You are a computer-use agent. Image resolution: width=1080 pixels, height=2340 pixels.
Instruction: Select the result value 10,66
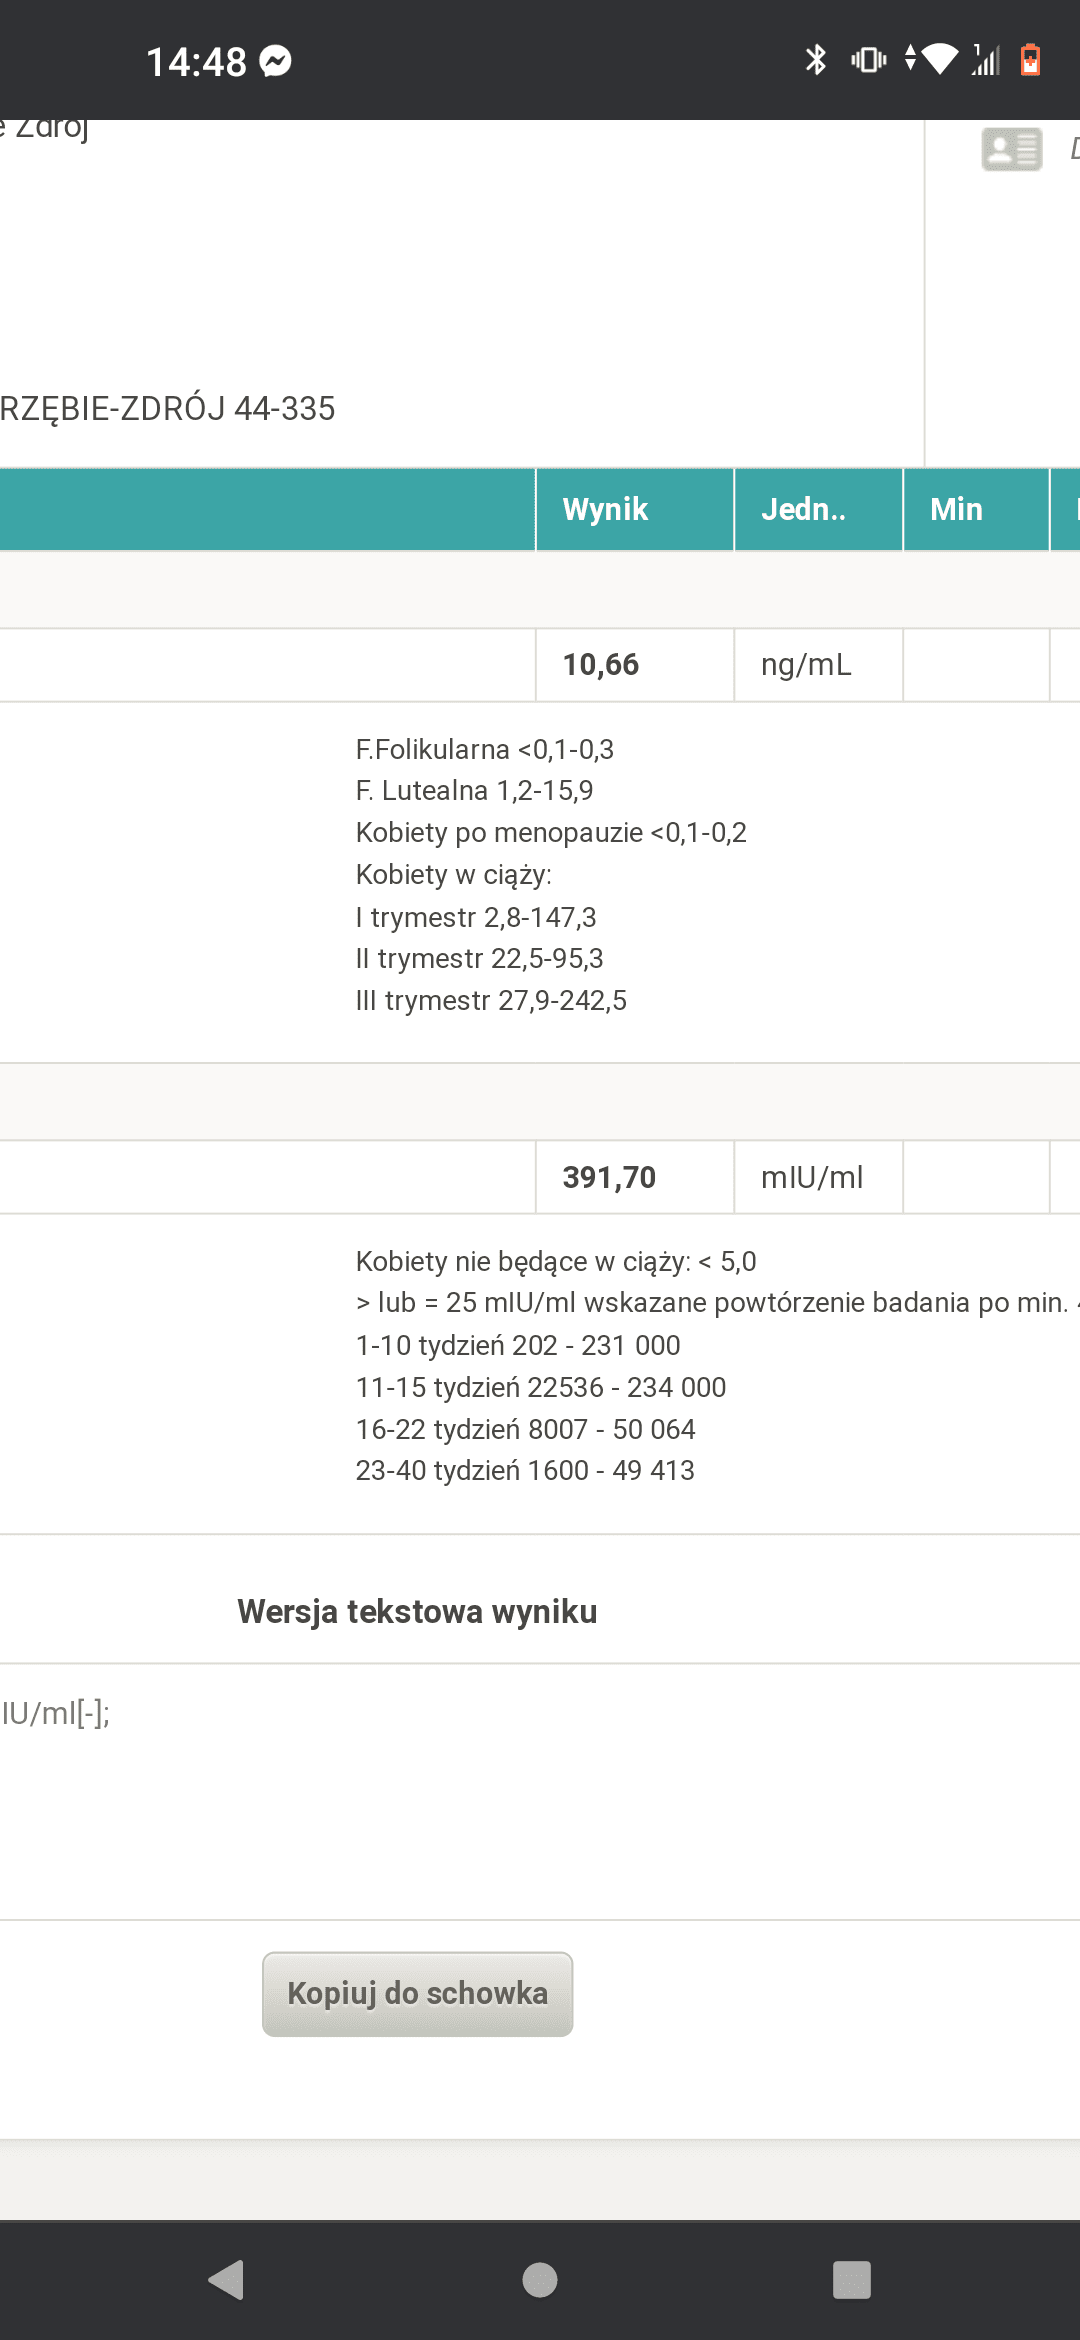[600, 664]
